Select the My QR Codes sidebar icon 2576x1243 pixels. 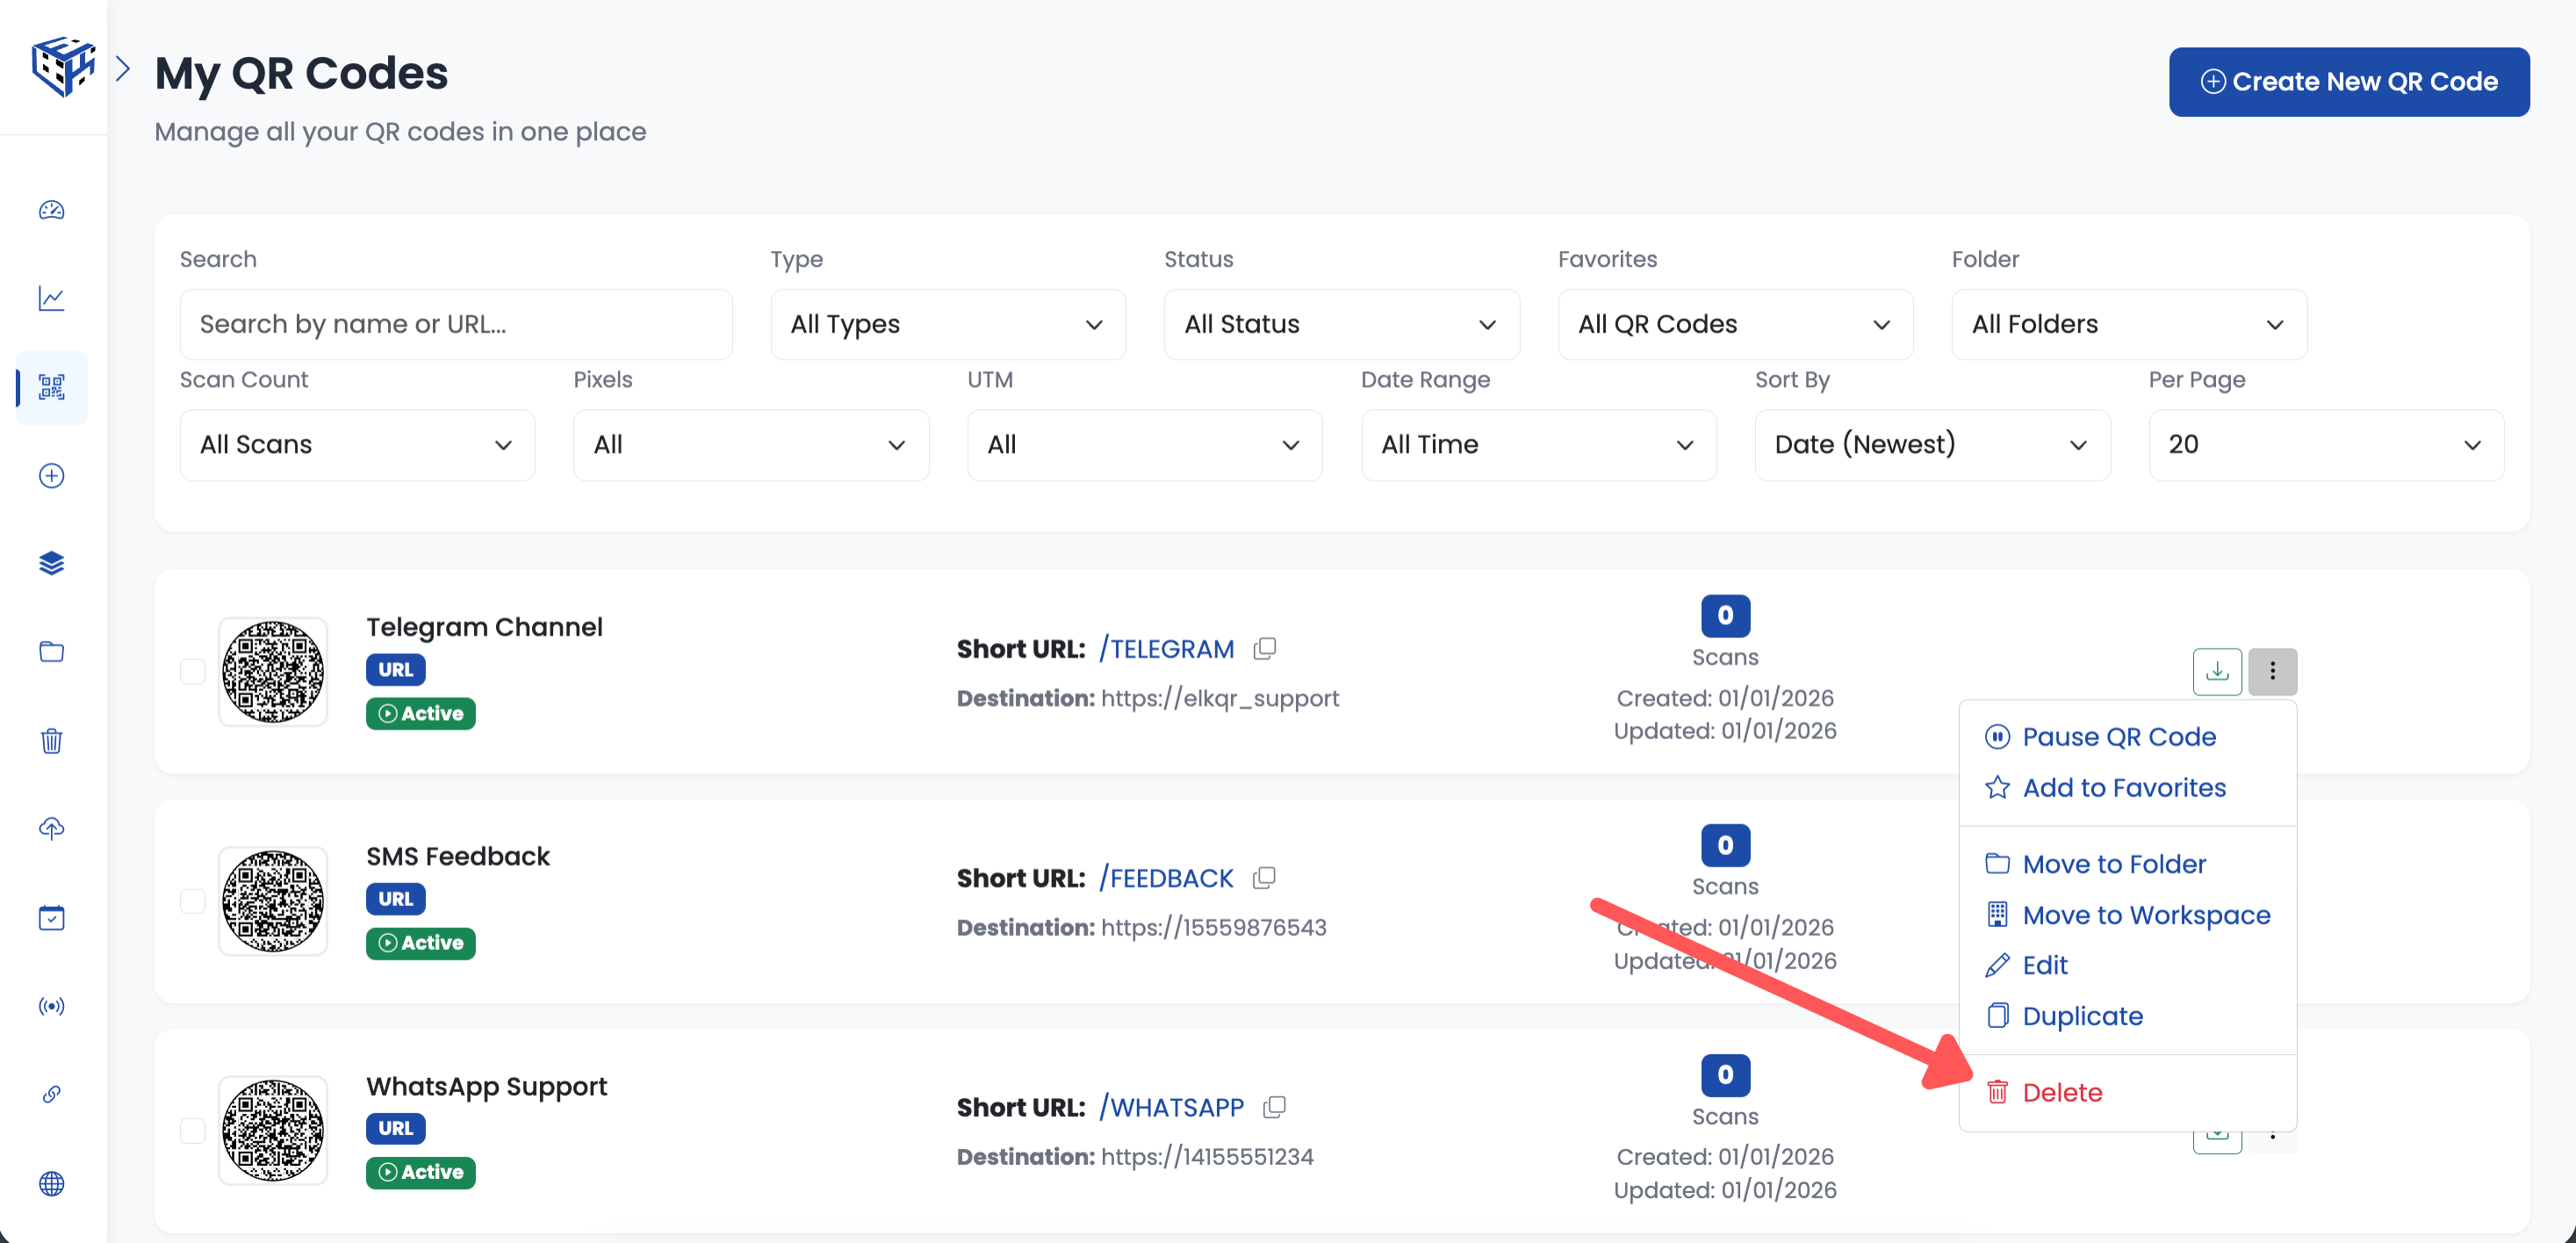51,388
